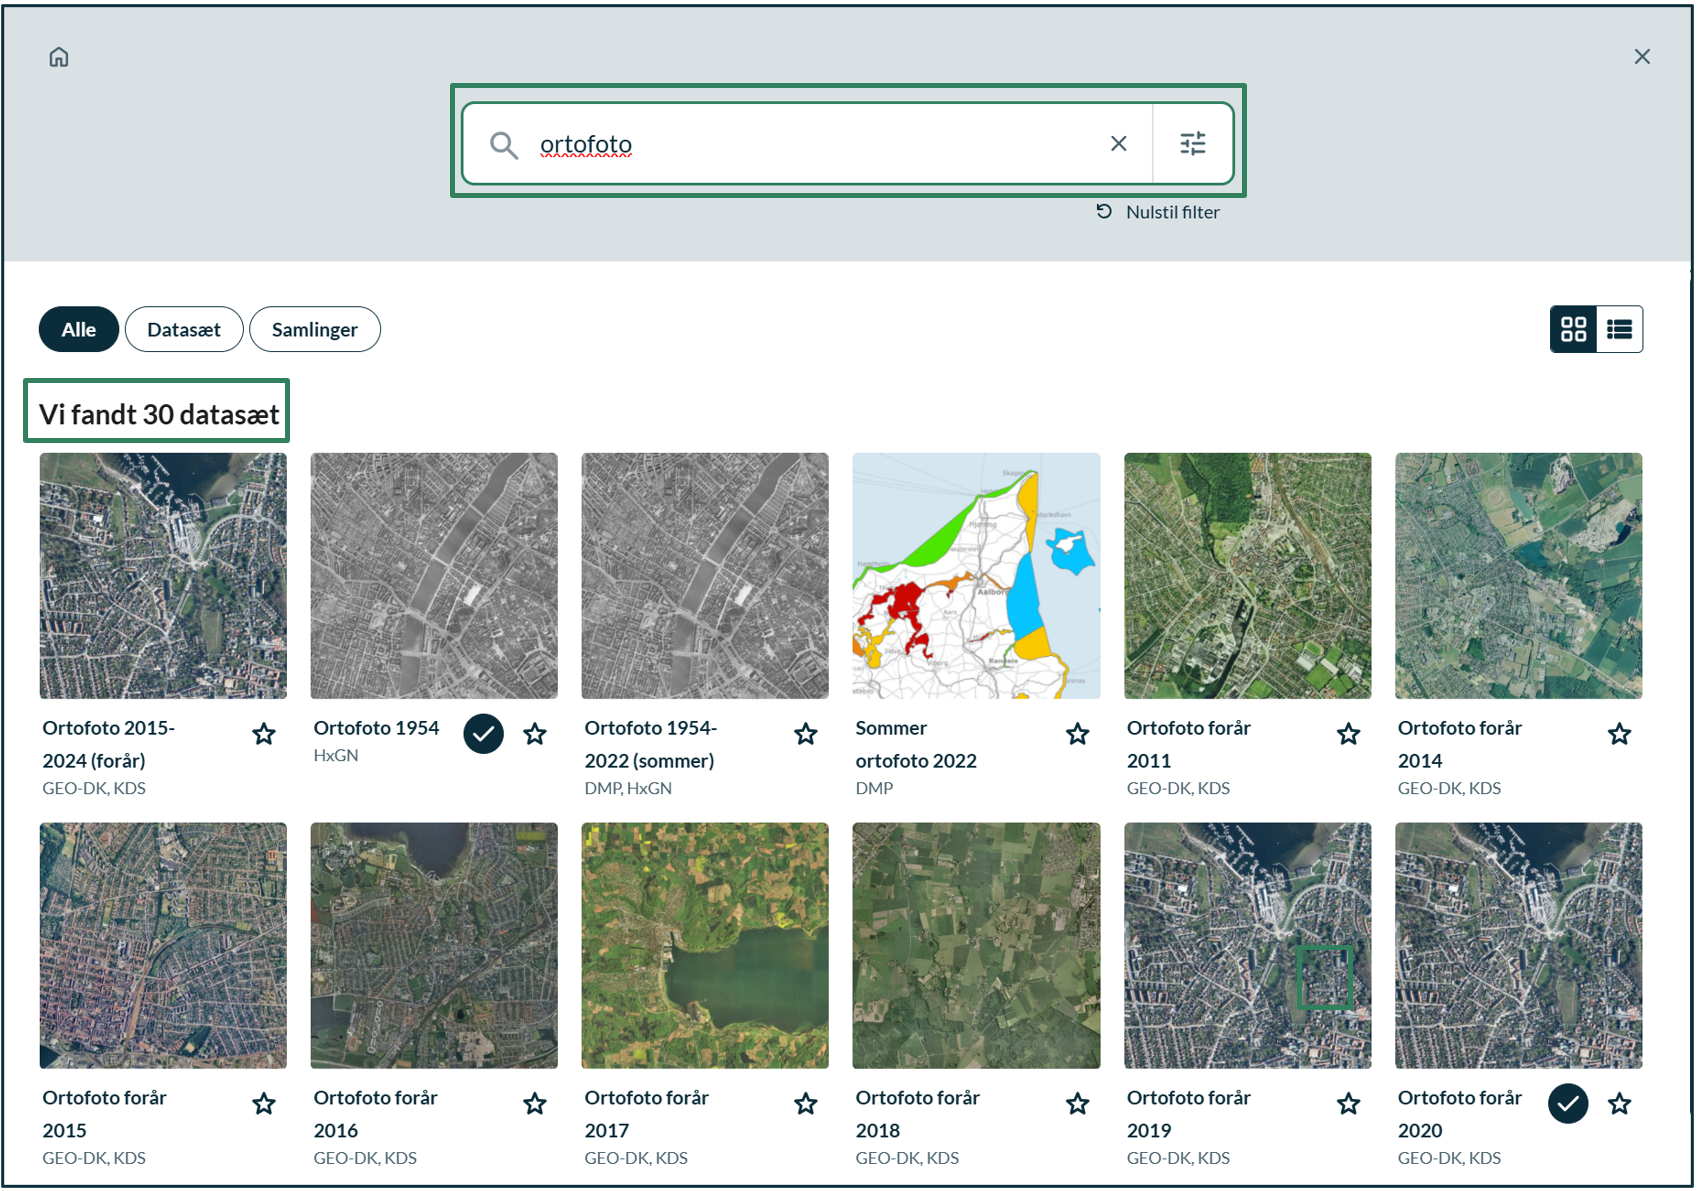1700x1191 pixels.
Task: Go to the home icon
Action: [59, 57]
